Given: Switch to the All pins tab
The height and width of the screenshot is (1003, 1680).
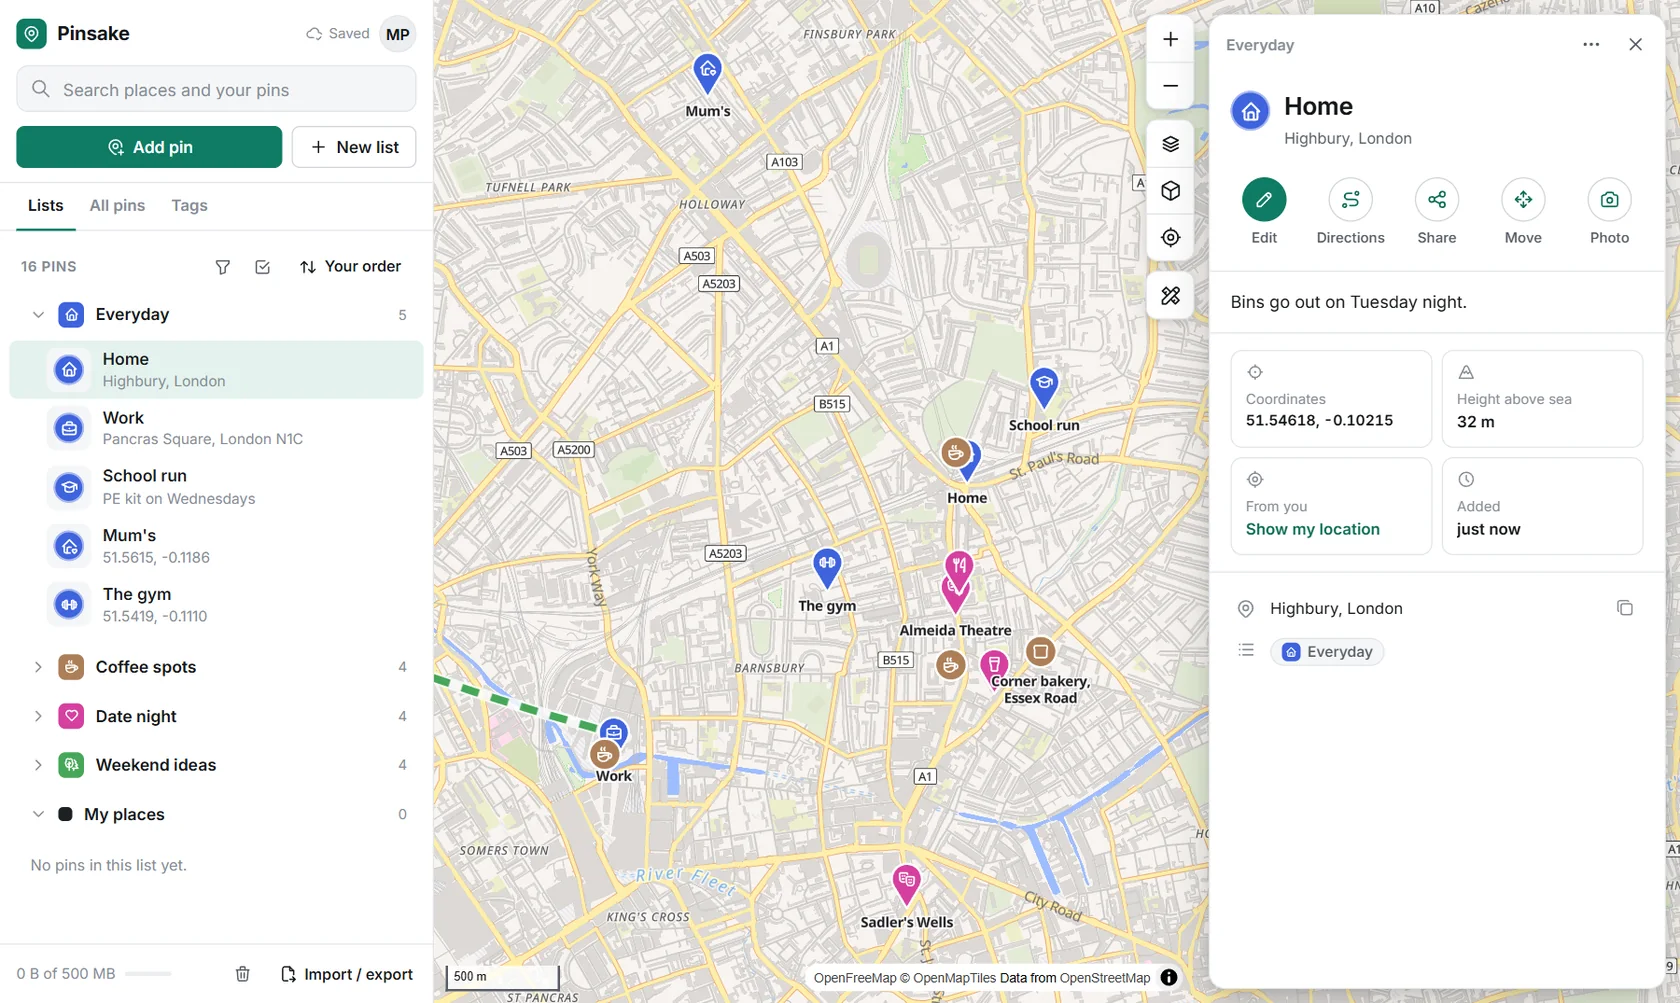Looking at the screenshot, I should 117,206.
